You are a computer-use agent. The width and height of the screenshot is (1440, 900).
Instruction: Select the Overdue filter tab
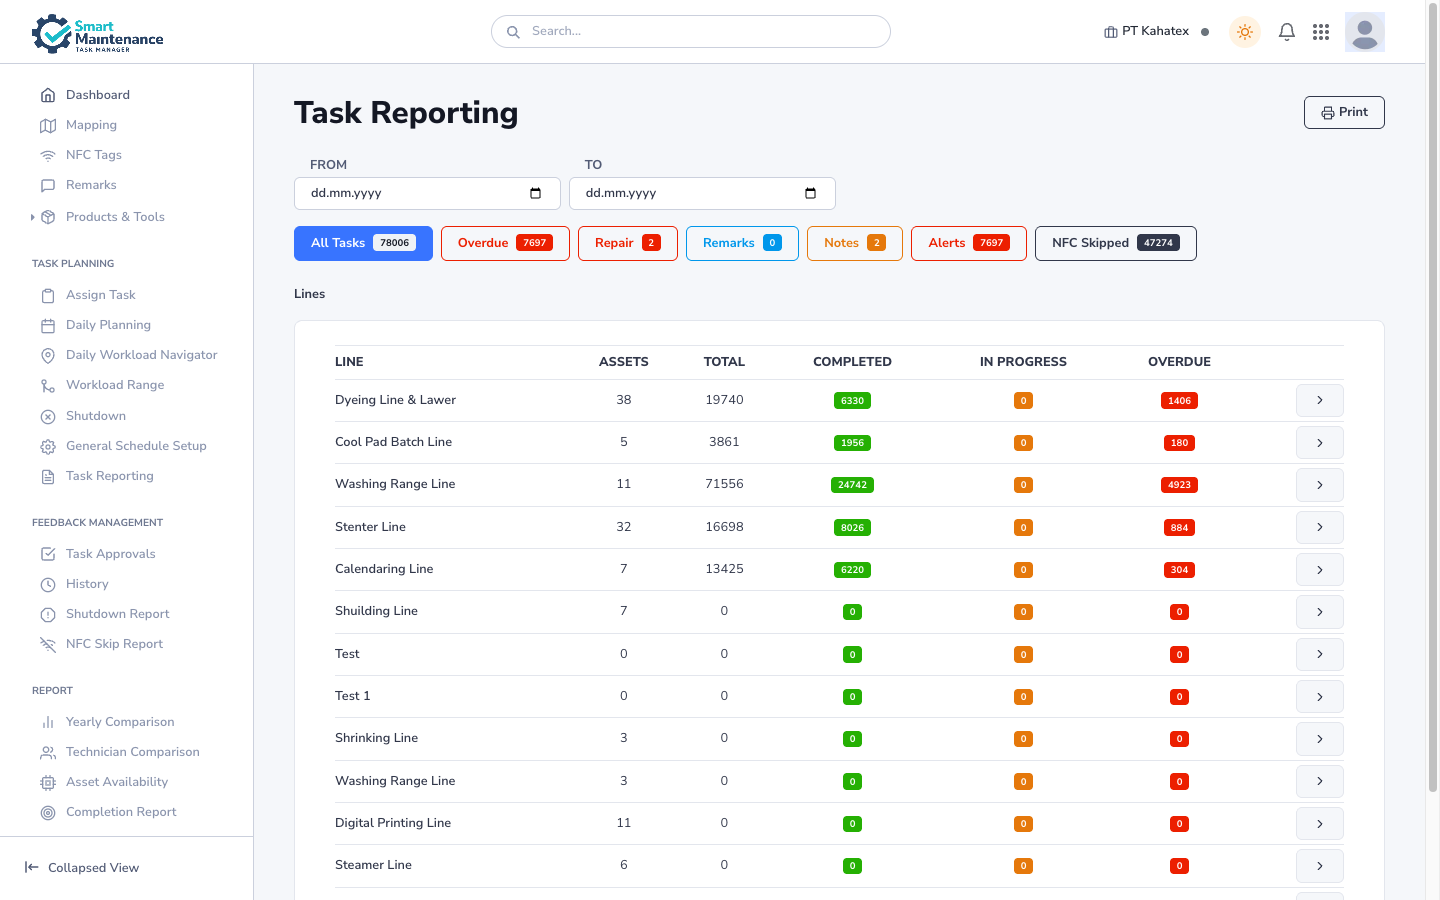click(504, 243)
